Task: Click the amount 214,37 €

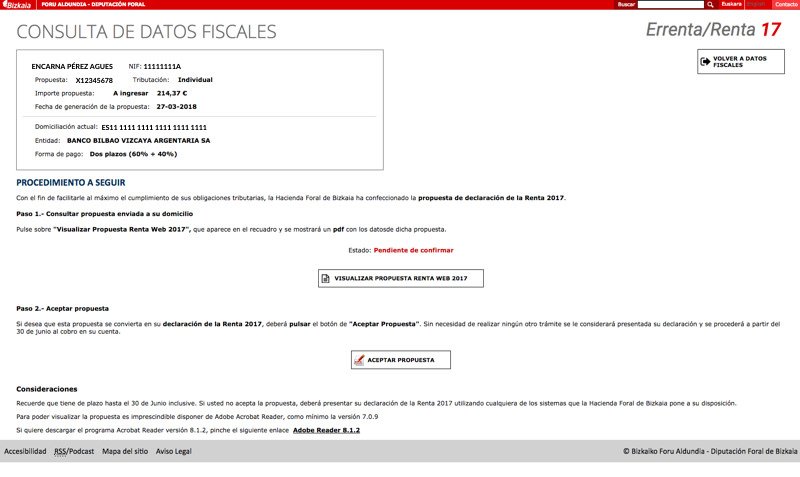Action: [172, 93]
